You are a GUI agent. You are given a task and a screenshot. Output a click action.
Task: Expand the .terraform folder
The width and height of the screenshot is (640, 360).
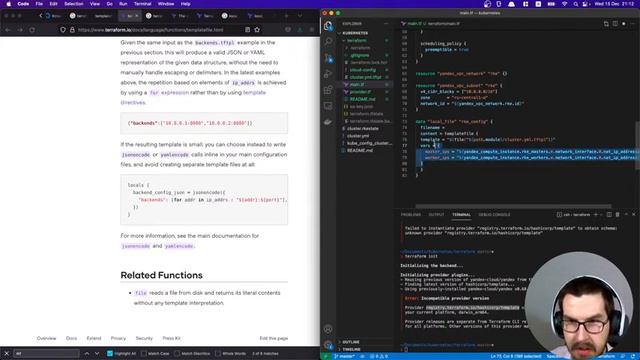tap(360, 48)
